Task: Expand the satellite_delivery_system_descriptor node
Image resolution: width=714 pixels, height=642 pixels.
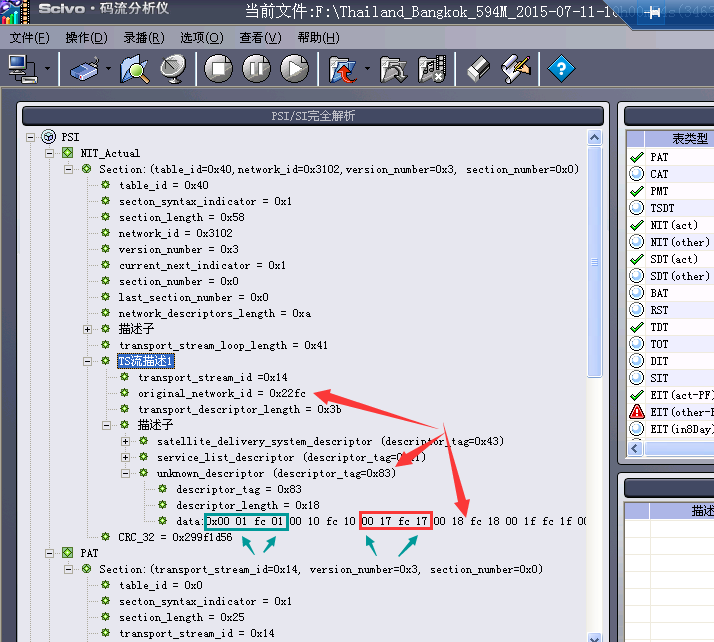Action: pos(126,441)
